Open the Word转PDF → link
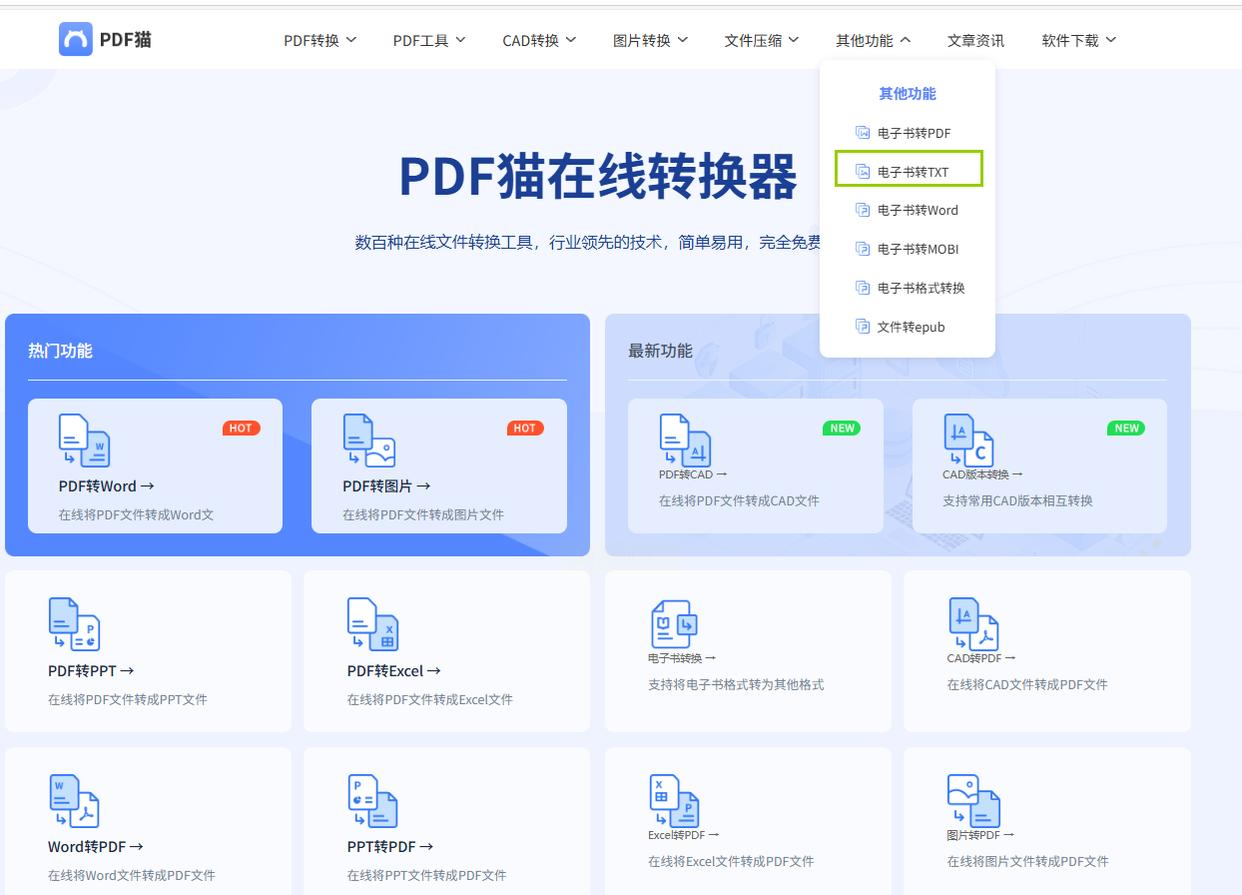 point(95,847)
